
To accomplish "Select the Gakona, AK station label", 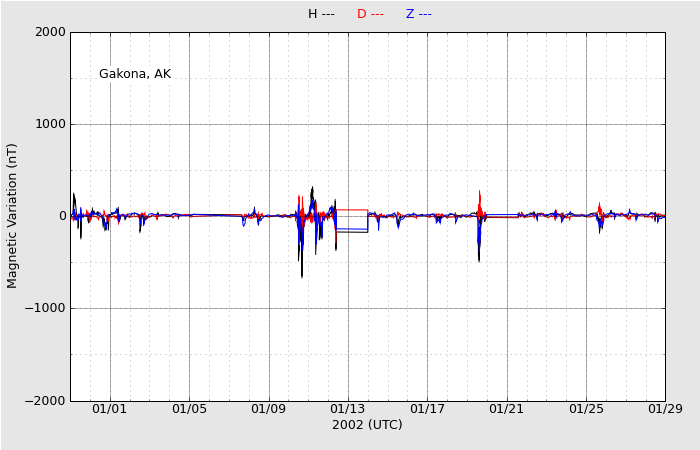I will coord(135,74).
